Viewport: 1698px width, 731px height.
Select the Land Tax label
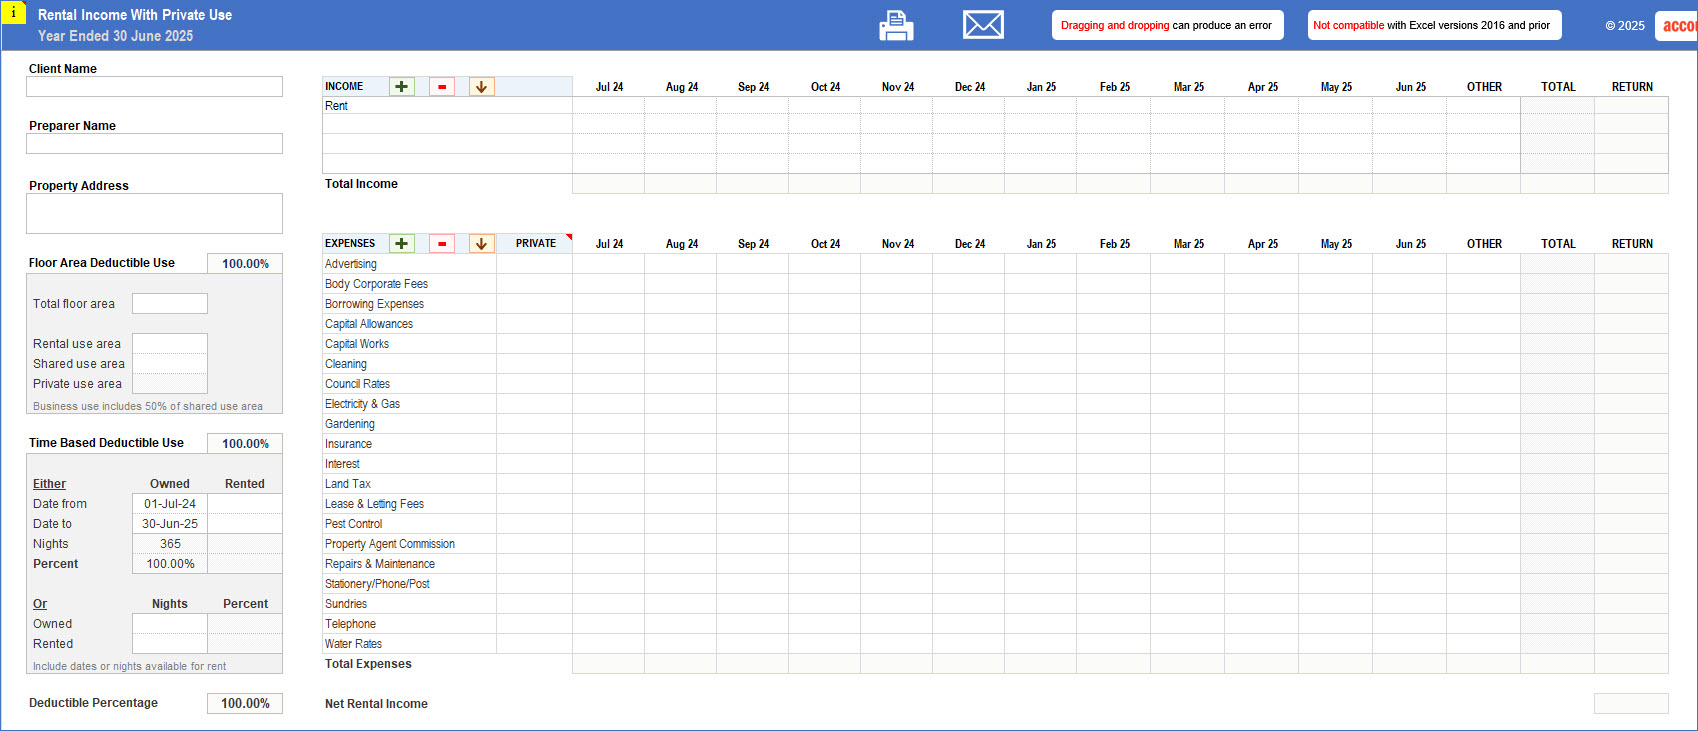tap(348, 484)
